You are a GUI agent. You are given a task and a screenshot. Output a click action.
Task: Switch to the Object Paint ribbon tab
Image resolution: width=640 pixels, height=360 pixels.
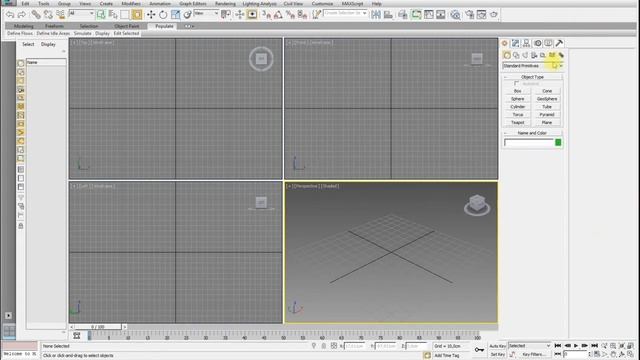pos(127,26)
